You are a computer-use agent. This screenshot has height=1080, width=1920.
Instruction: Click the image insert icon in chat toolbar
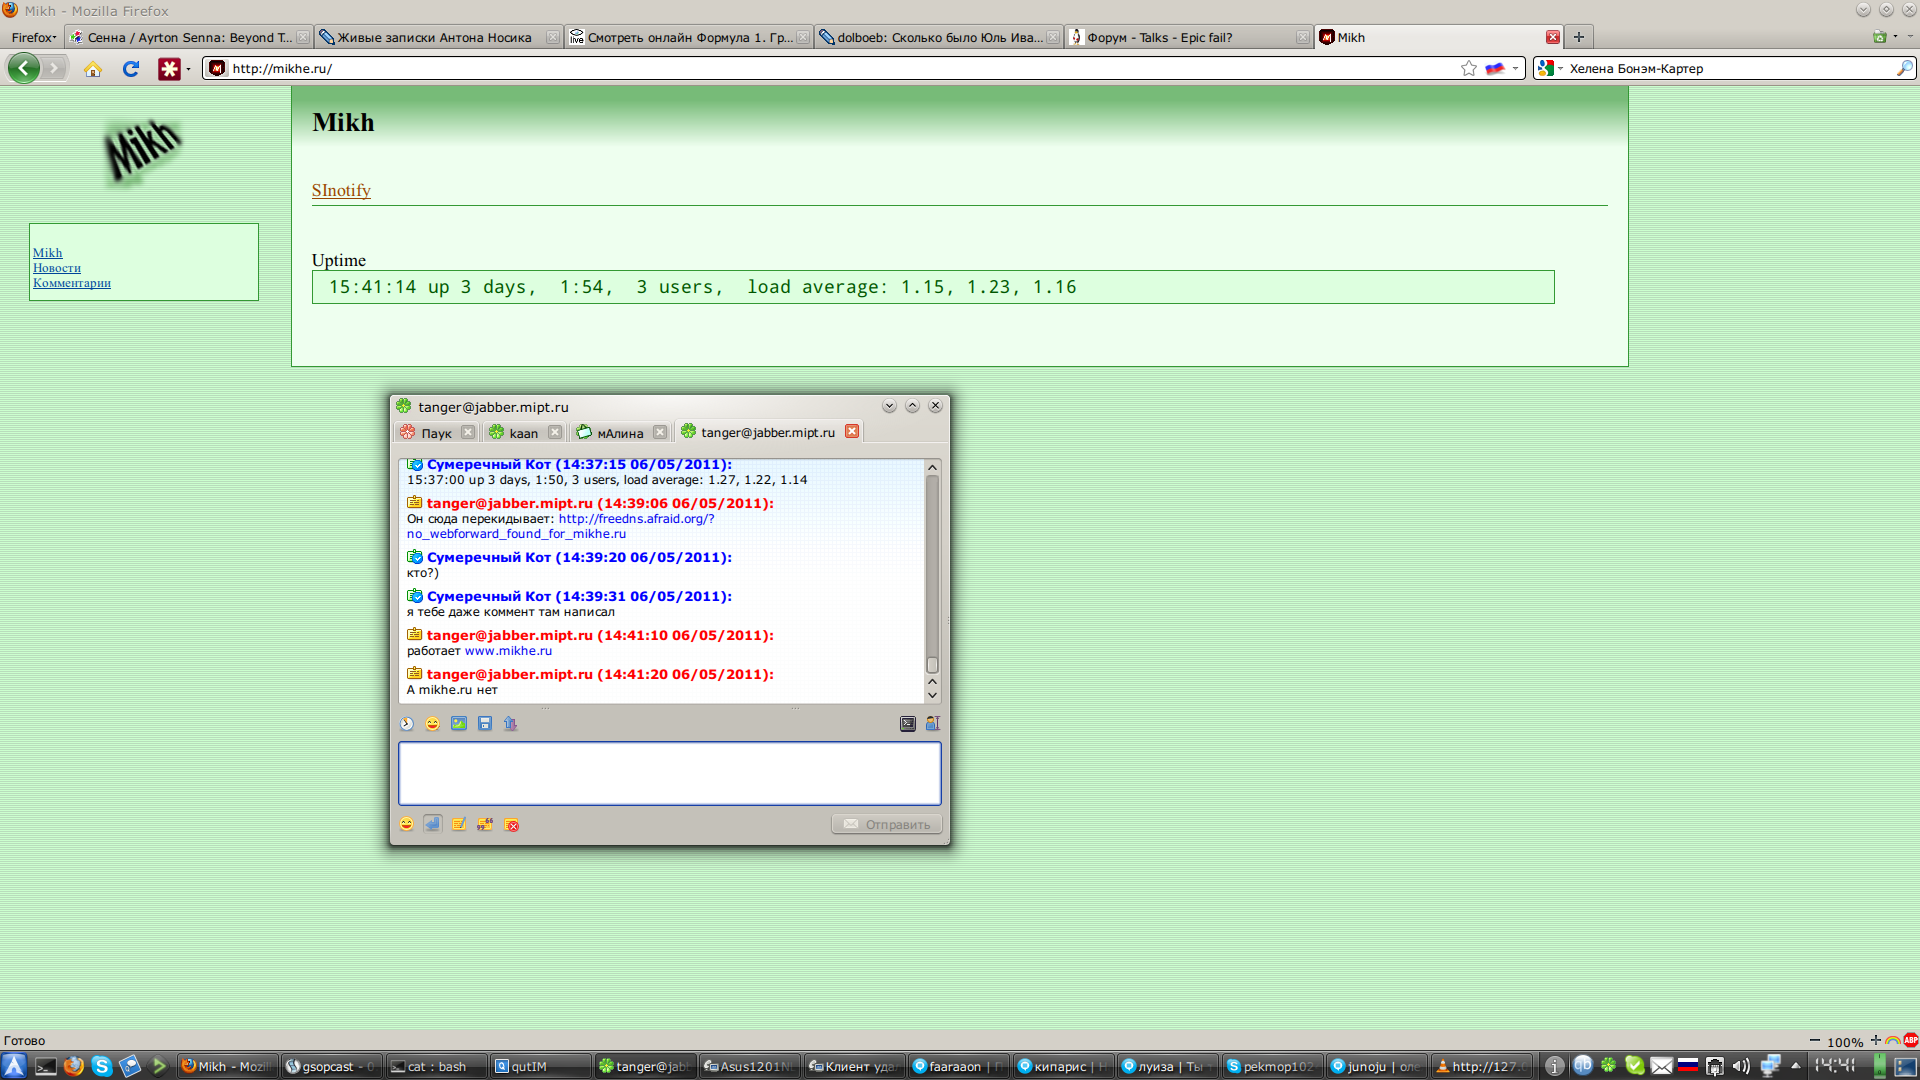coord(459,724)
